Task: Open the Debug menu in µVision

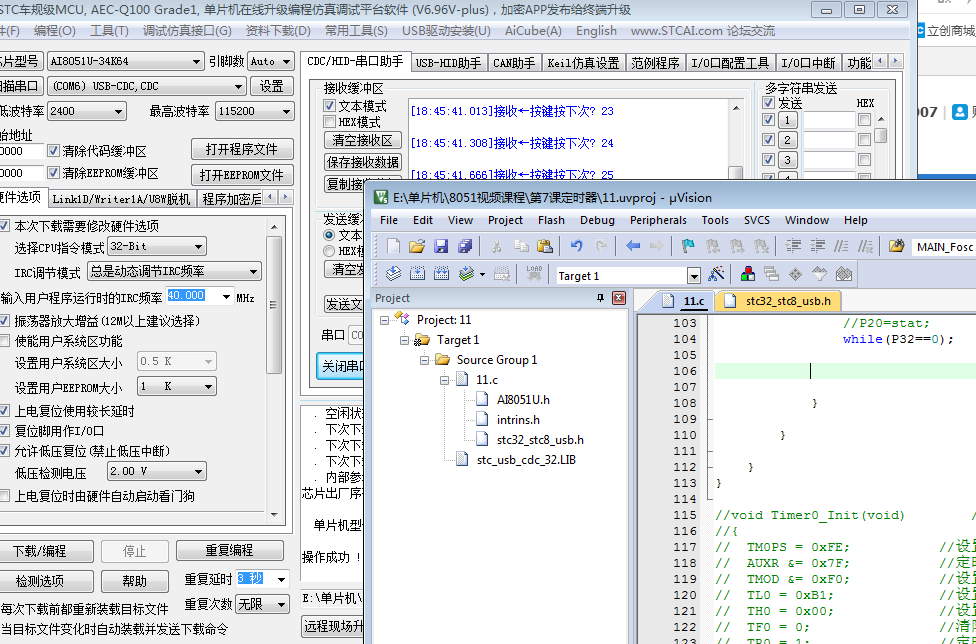Action: click(x=597, y=220)
